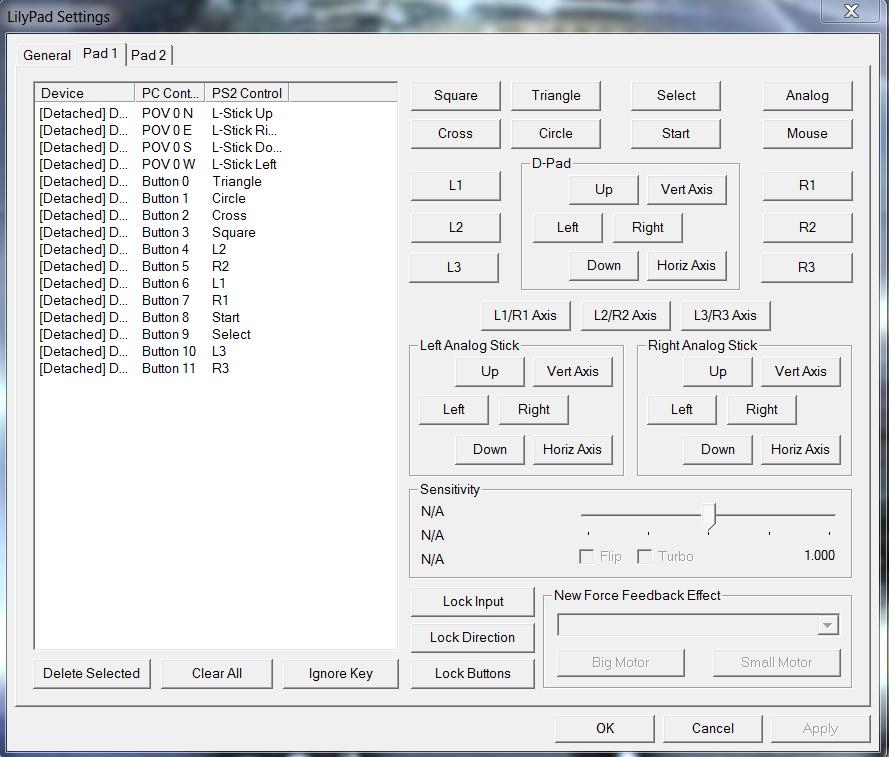889x757 pixels.
Task: Click Right Analog Stick Horiz Axis
Action: [801, 449]
